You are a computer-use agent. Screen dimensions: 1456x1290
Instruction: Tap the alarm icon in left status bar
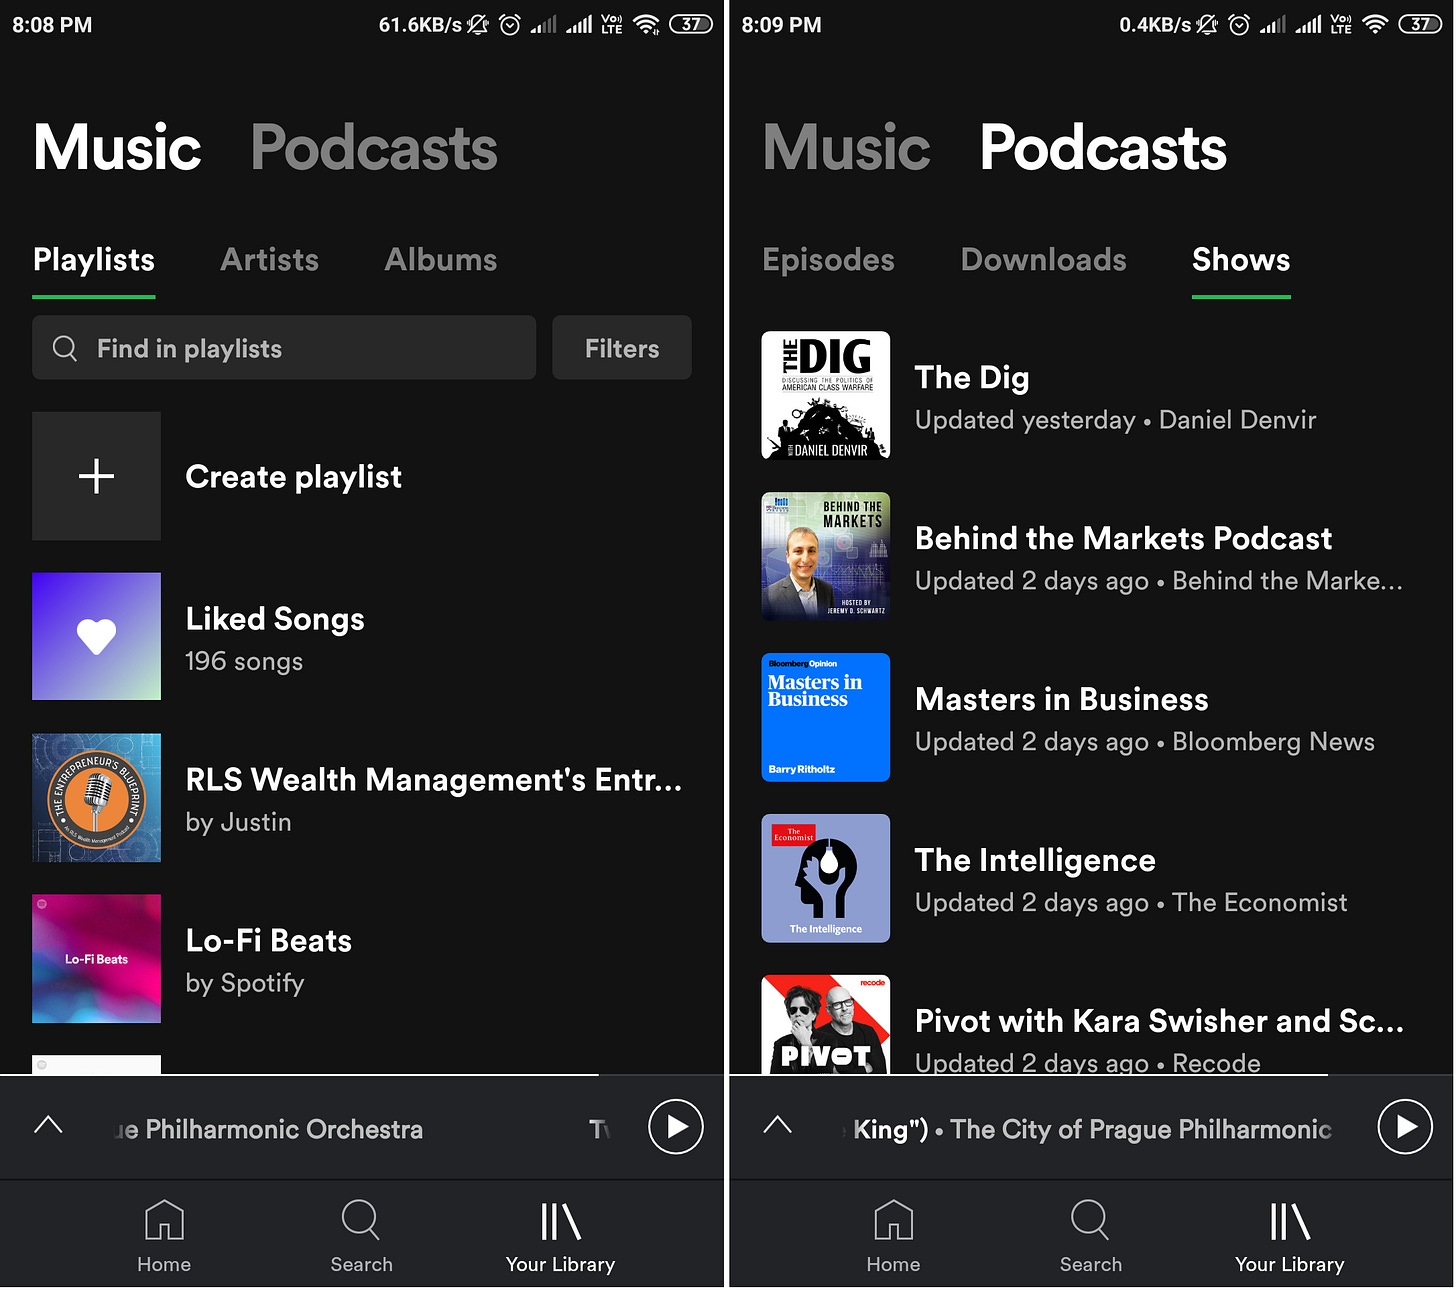click(x=510, y=24)
